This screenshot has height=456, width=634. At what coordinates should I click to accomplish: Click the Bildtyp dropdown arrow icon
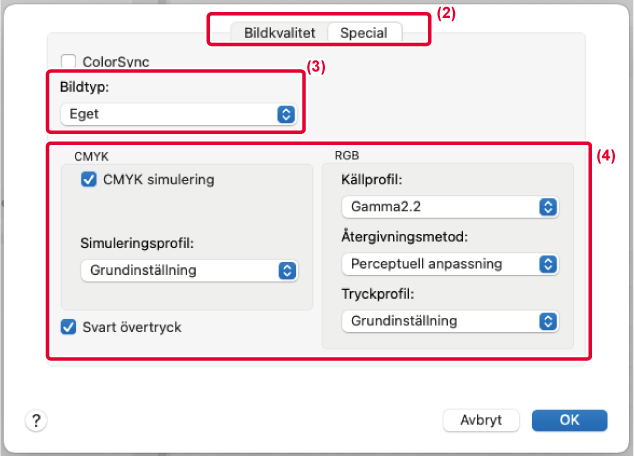pos(286,114)
